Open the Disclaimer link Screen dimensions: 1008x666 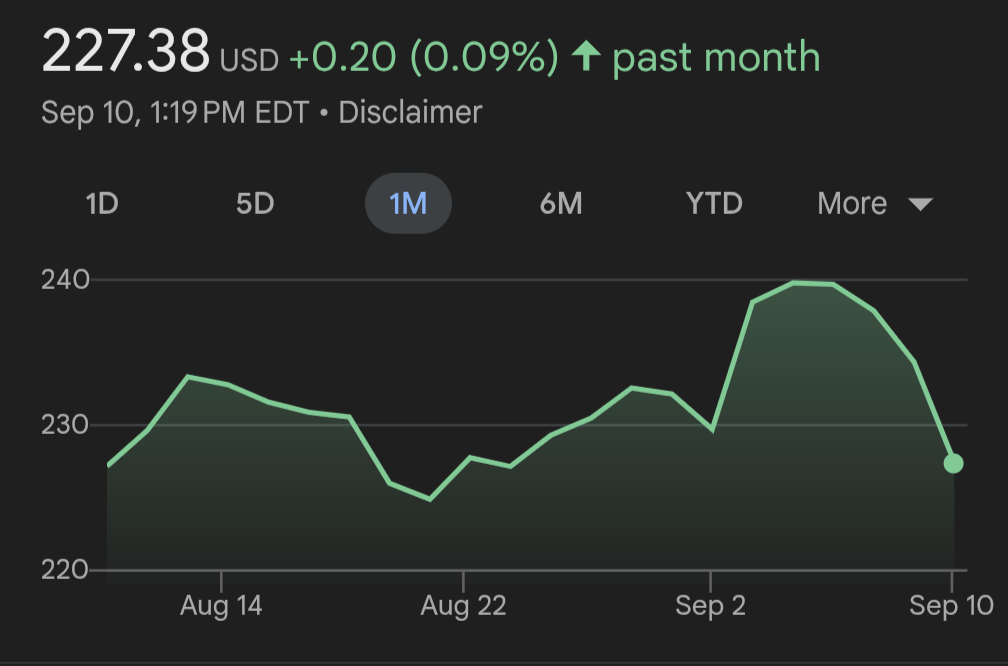[x=410, y=112]
